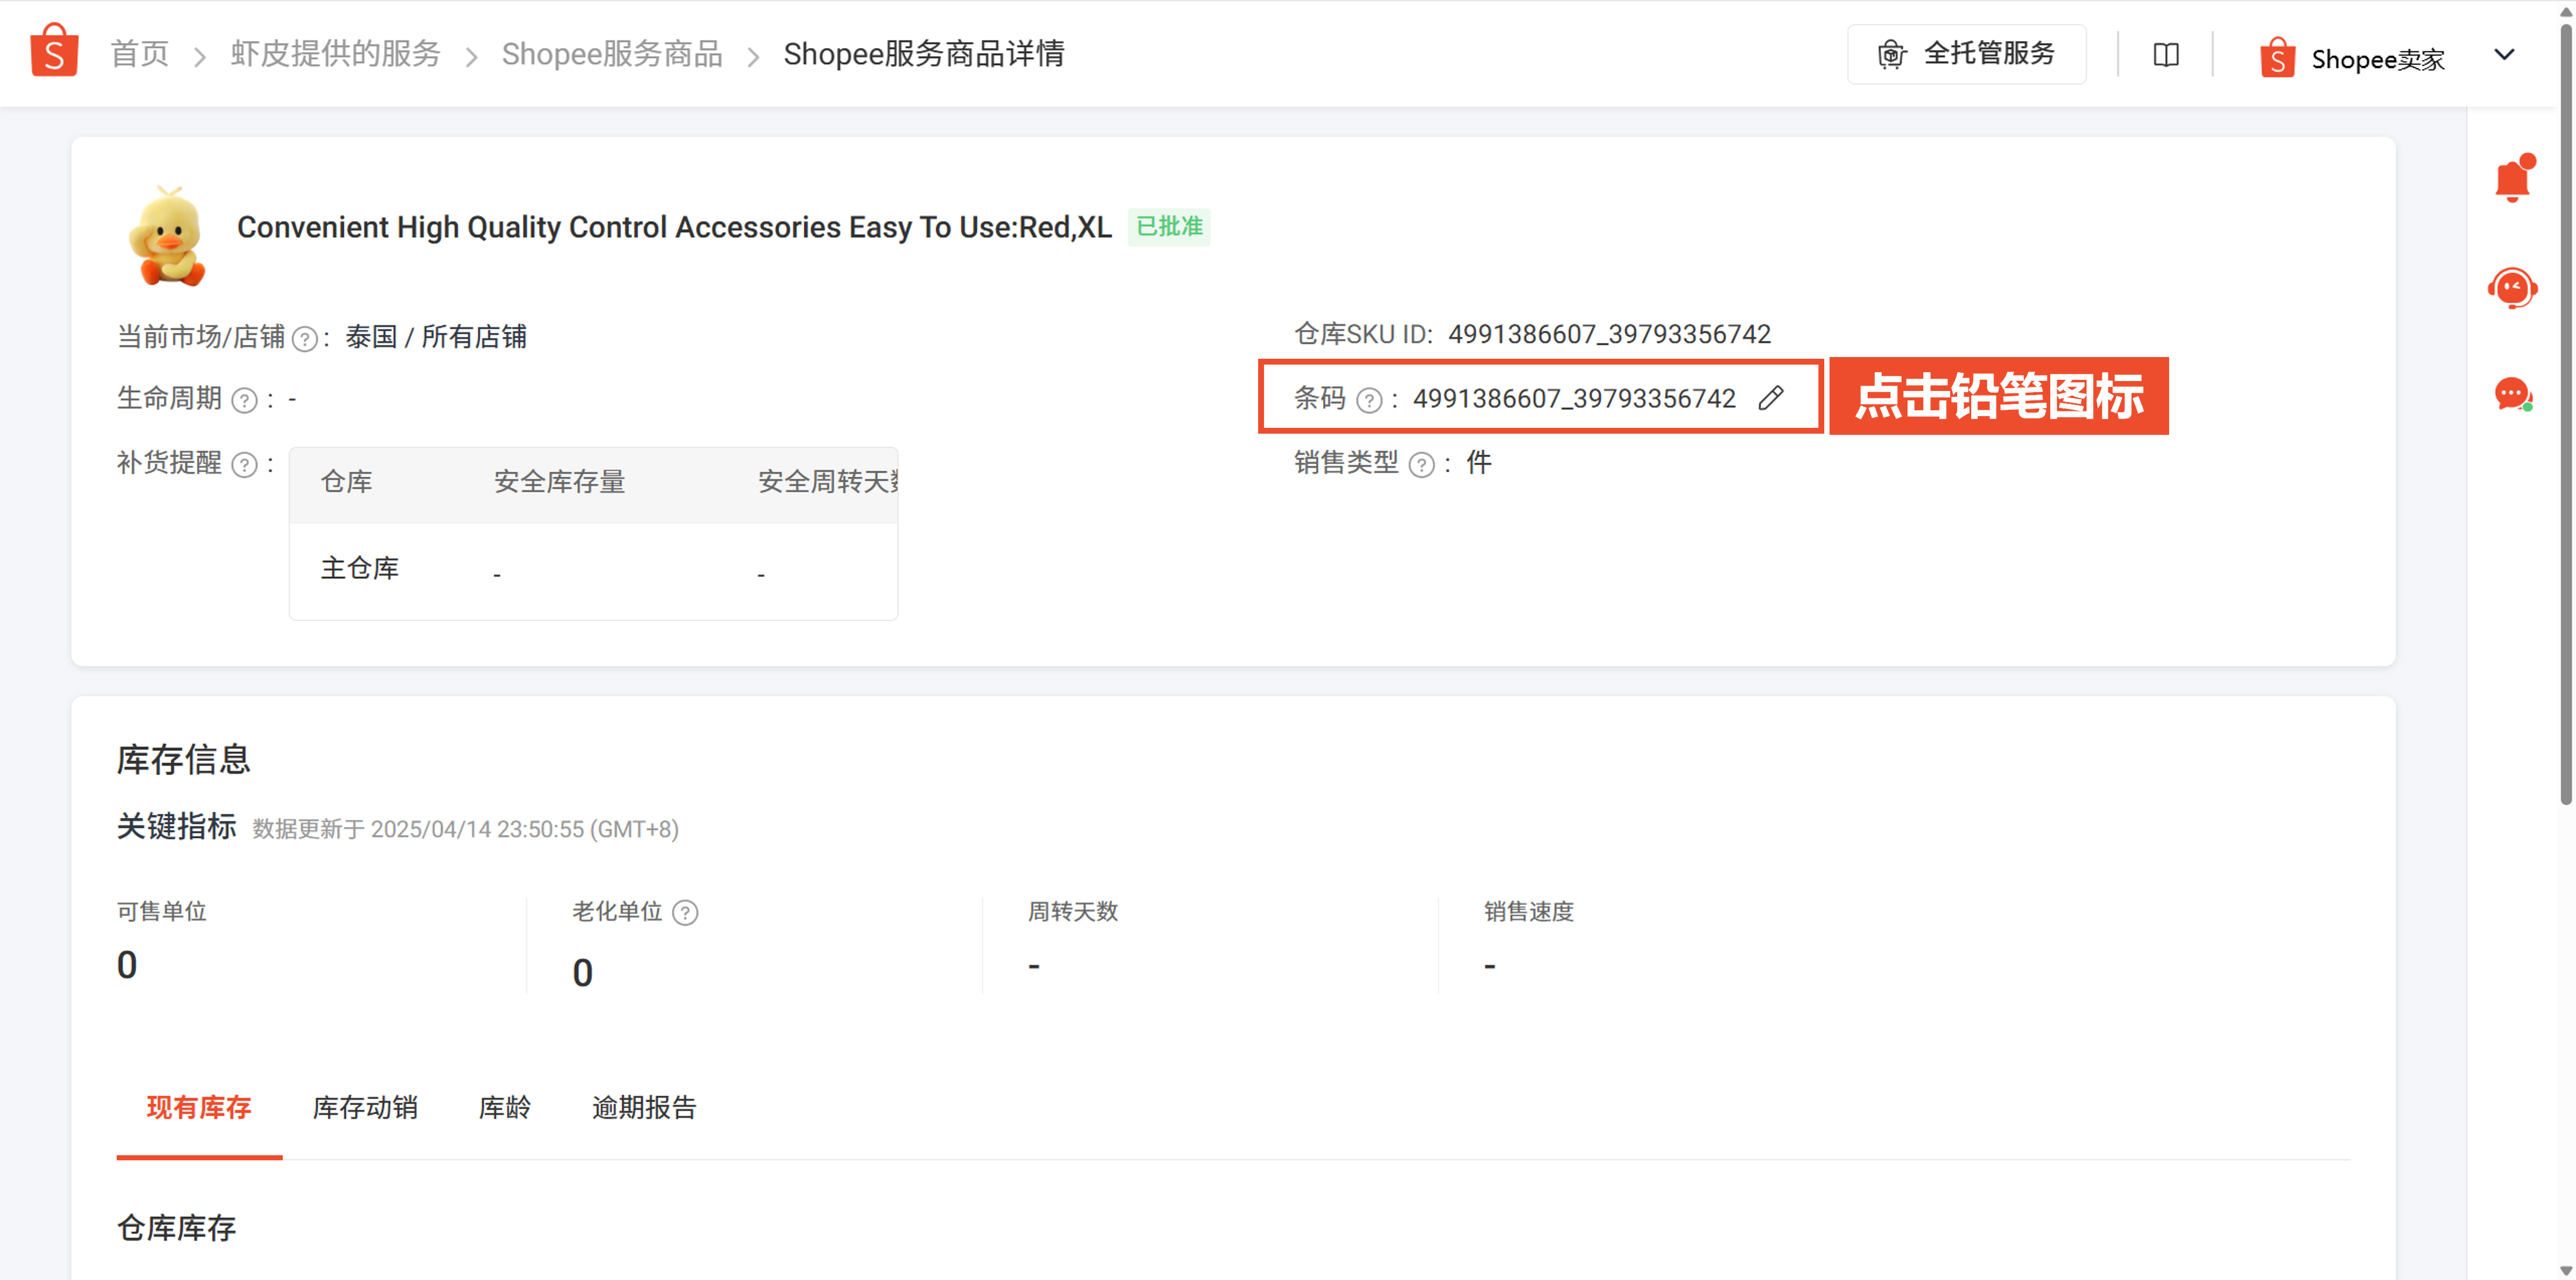The height and width of the screenshot is (1280, 2576).
Task: Go to 首页 breadcrumb
Action: (x=139, y=54)
